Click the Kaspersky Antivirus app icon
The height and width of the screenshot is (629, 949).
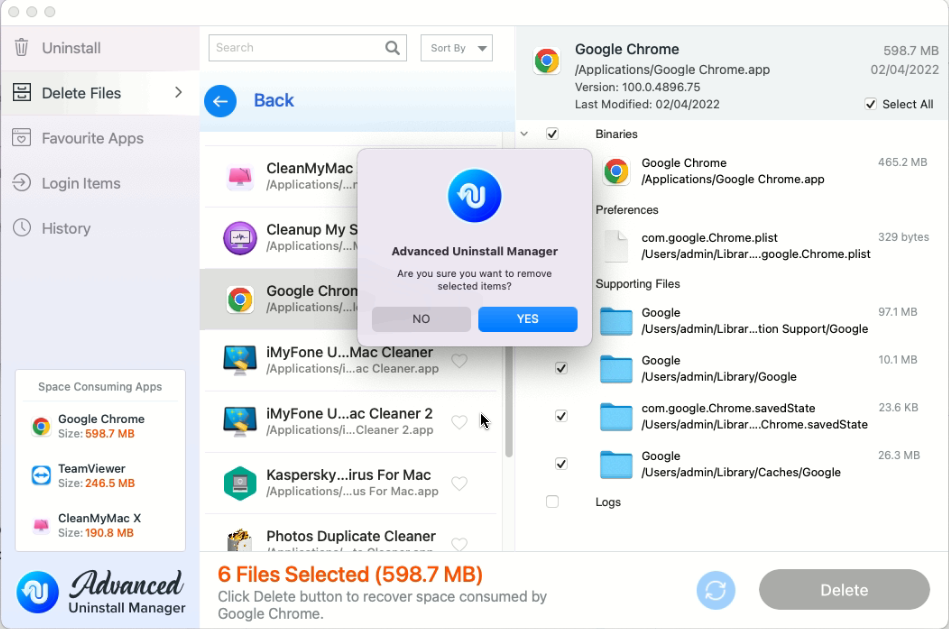pyautogui.click(x=240, y=483)
